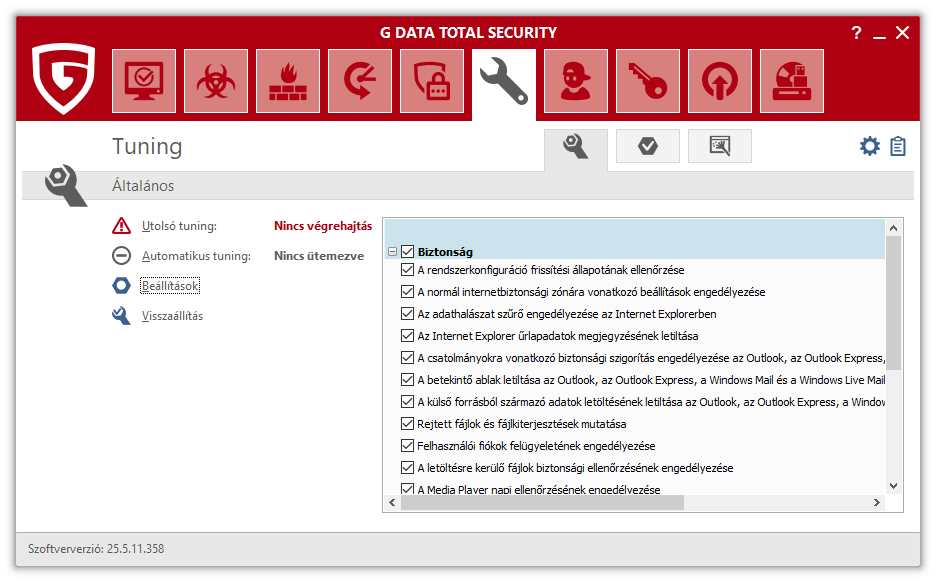The width and height of the screenshot is (936, 582).
Task: Uncheck Felhasználói fiókok felügyeletének engedélyezése
Action: (x=407, y=446)
